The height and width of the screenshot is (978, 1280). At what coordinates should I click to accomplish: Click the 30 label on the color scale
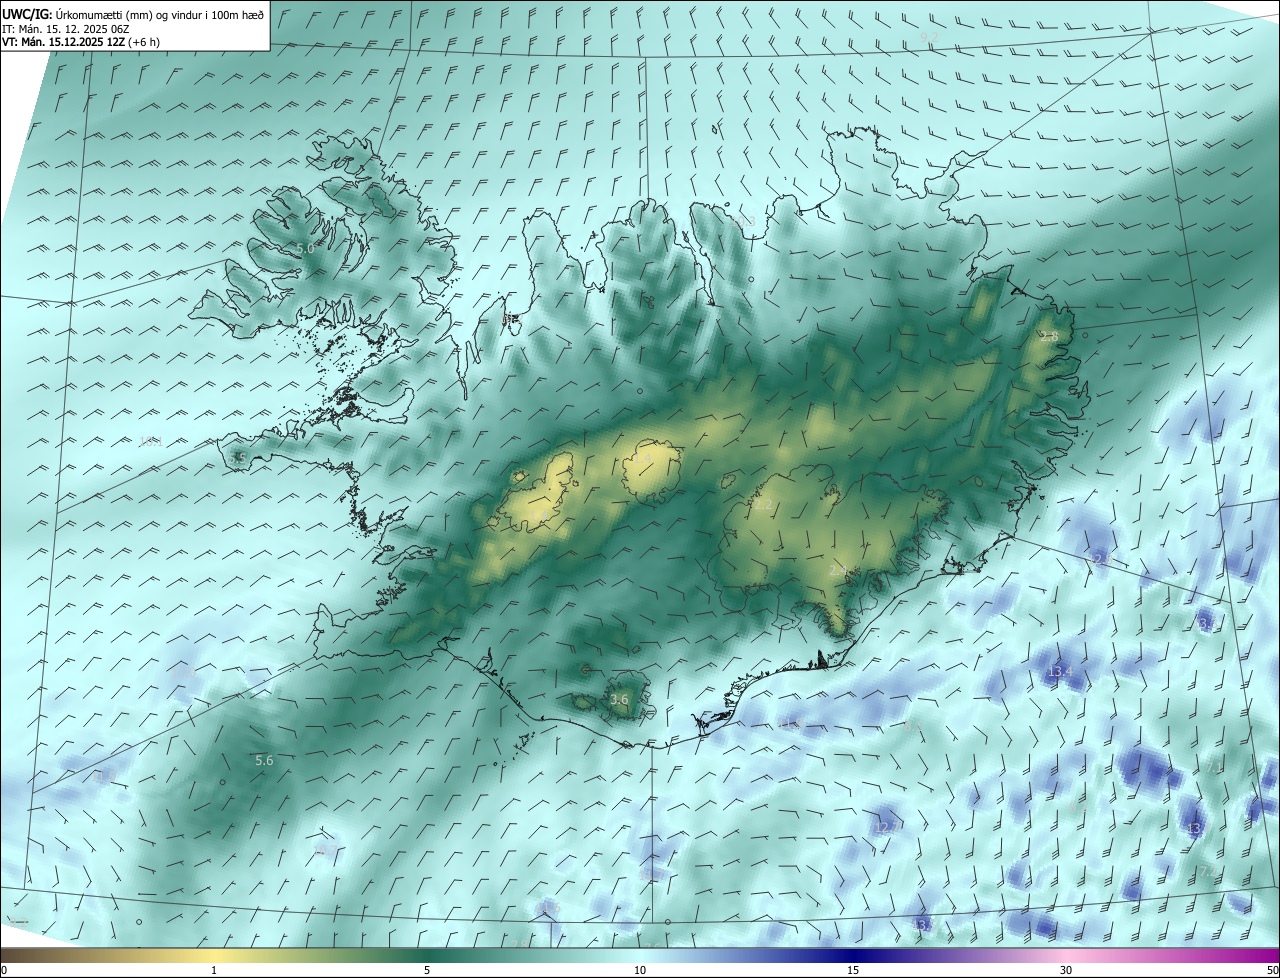click(1066, 971)
